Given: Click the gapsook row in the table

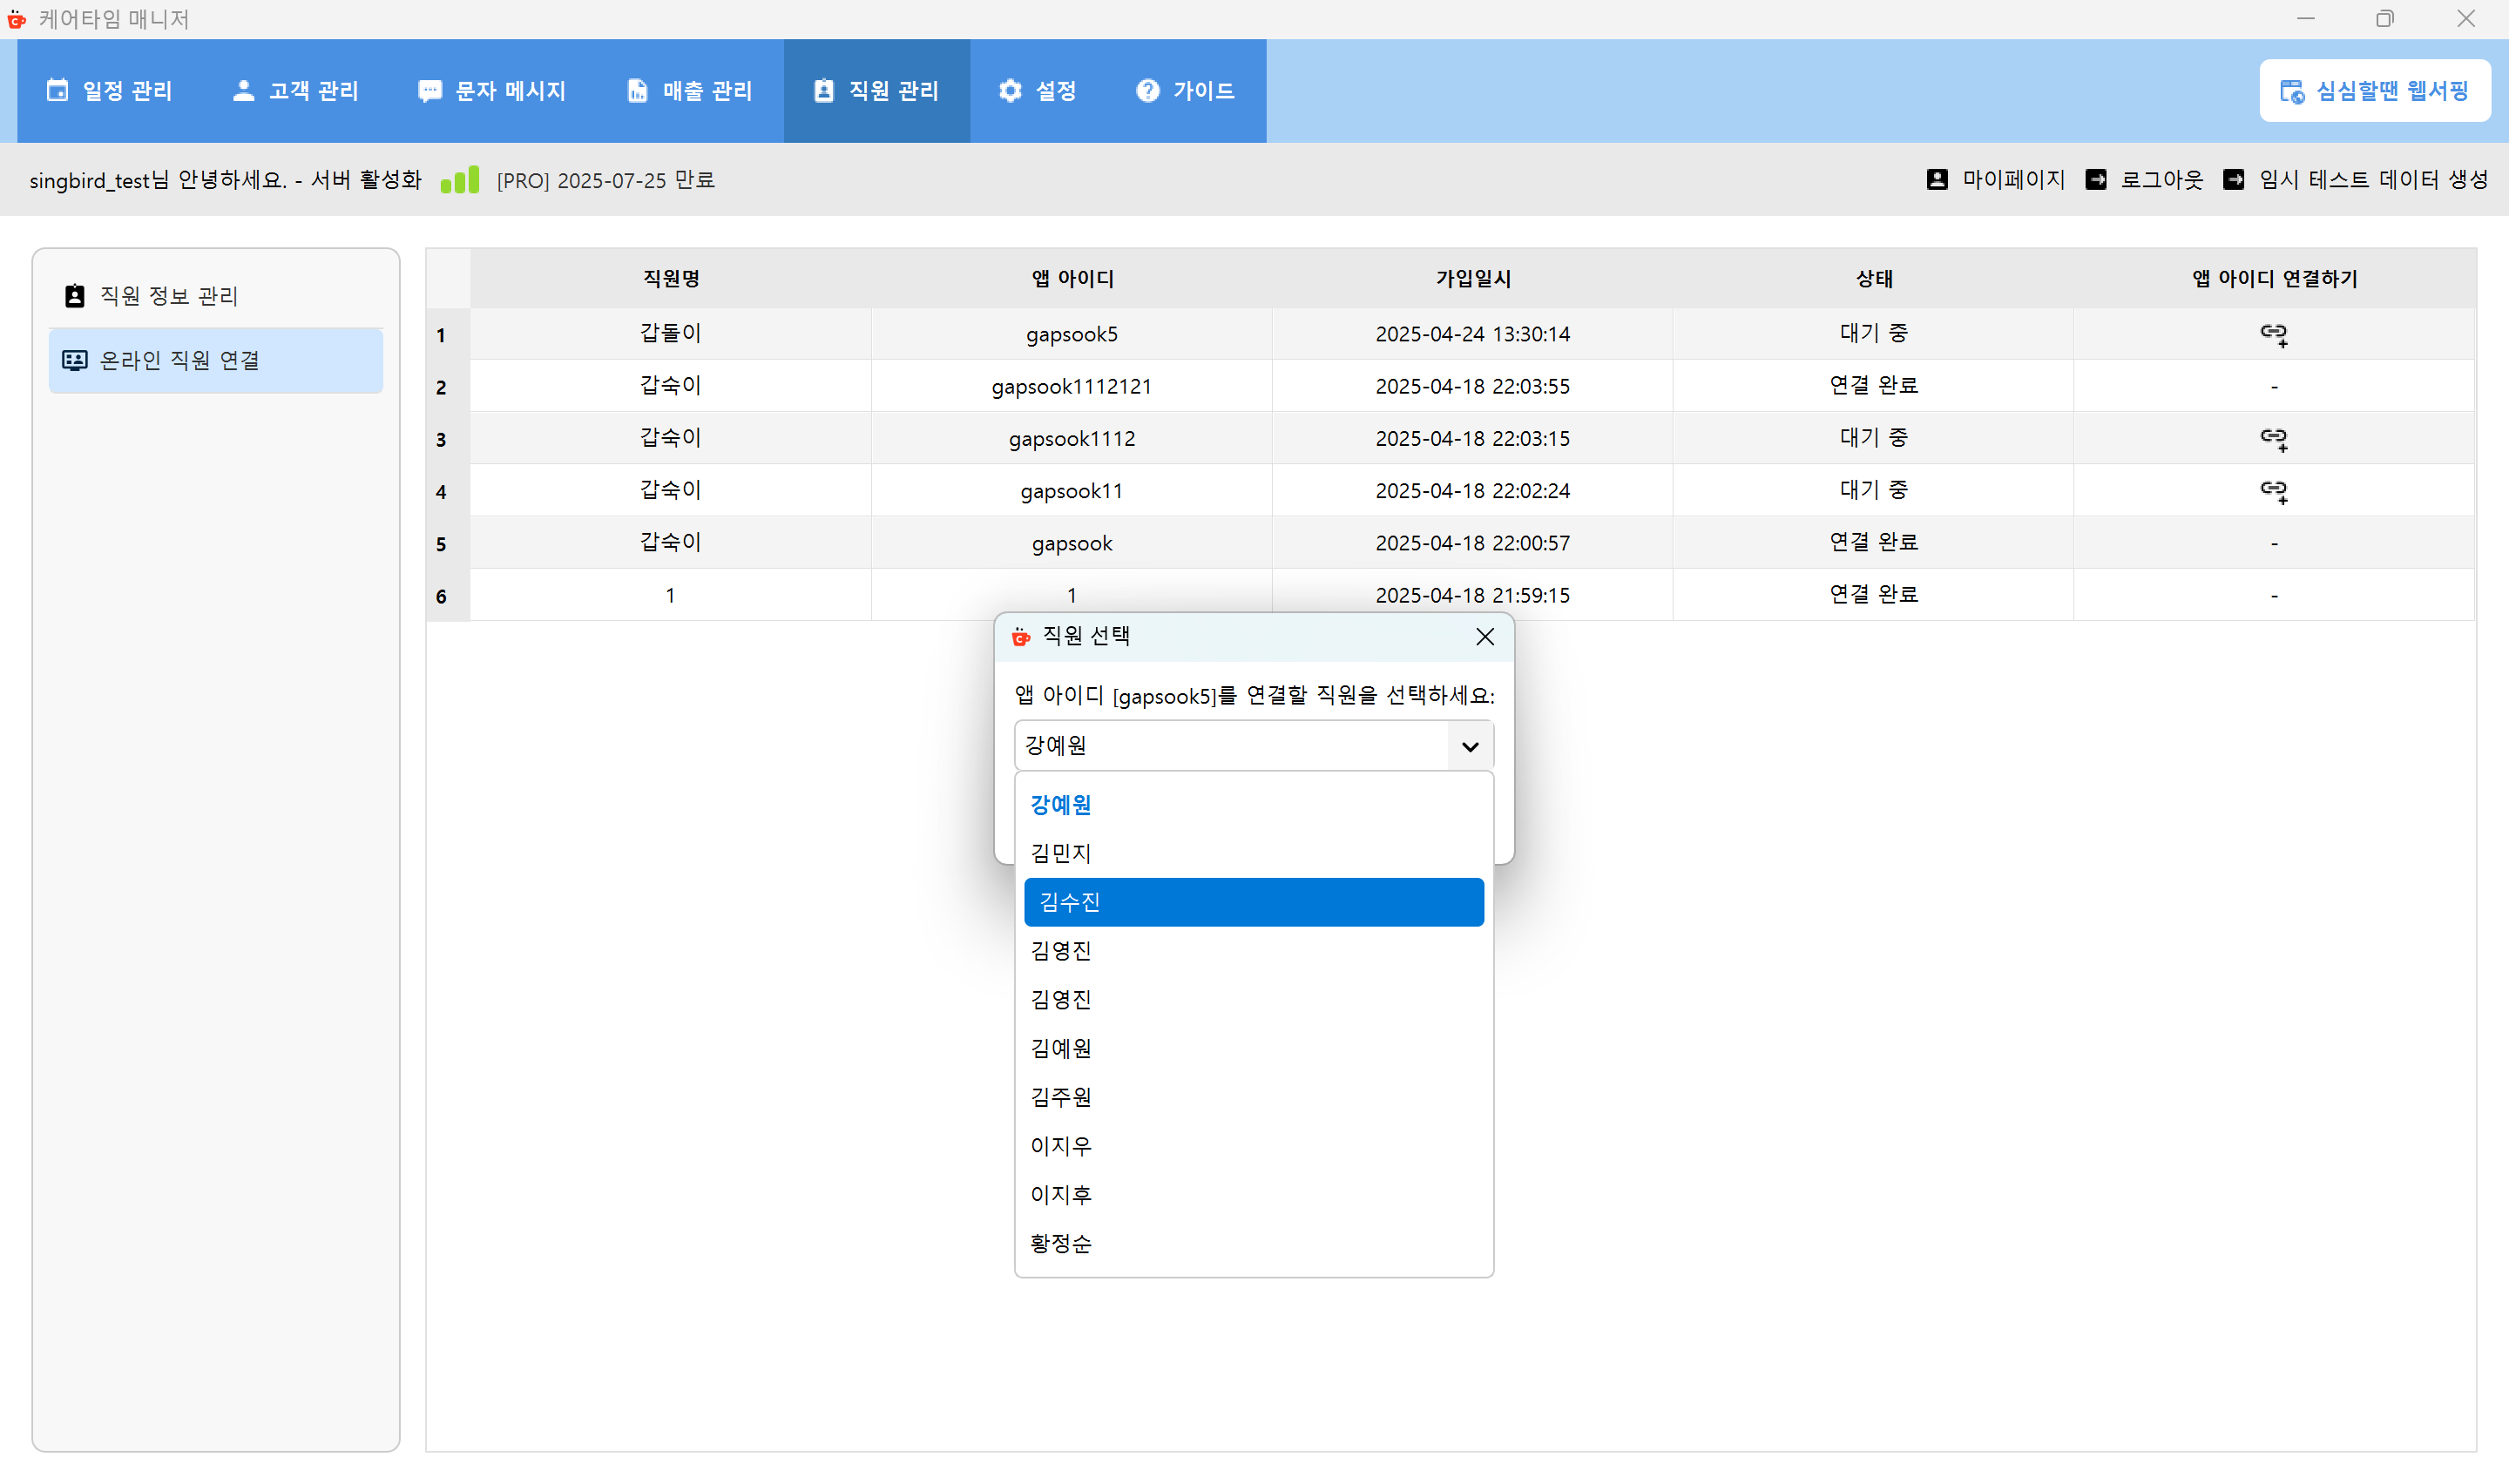Looking at the screenshot, I should 1071,542.
